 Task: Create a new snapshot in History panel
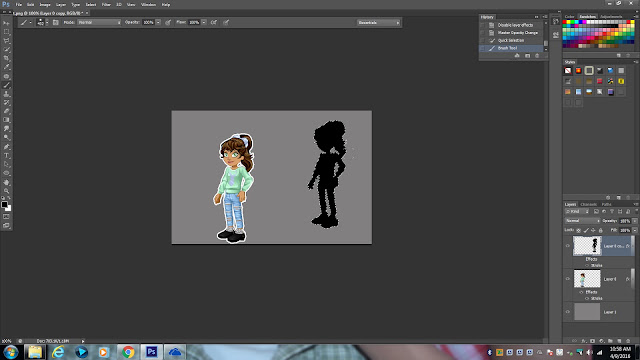tap(527, 56)
